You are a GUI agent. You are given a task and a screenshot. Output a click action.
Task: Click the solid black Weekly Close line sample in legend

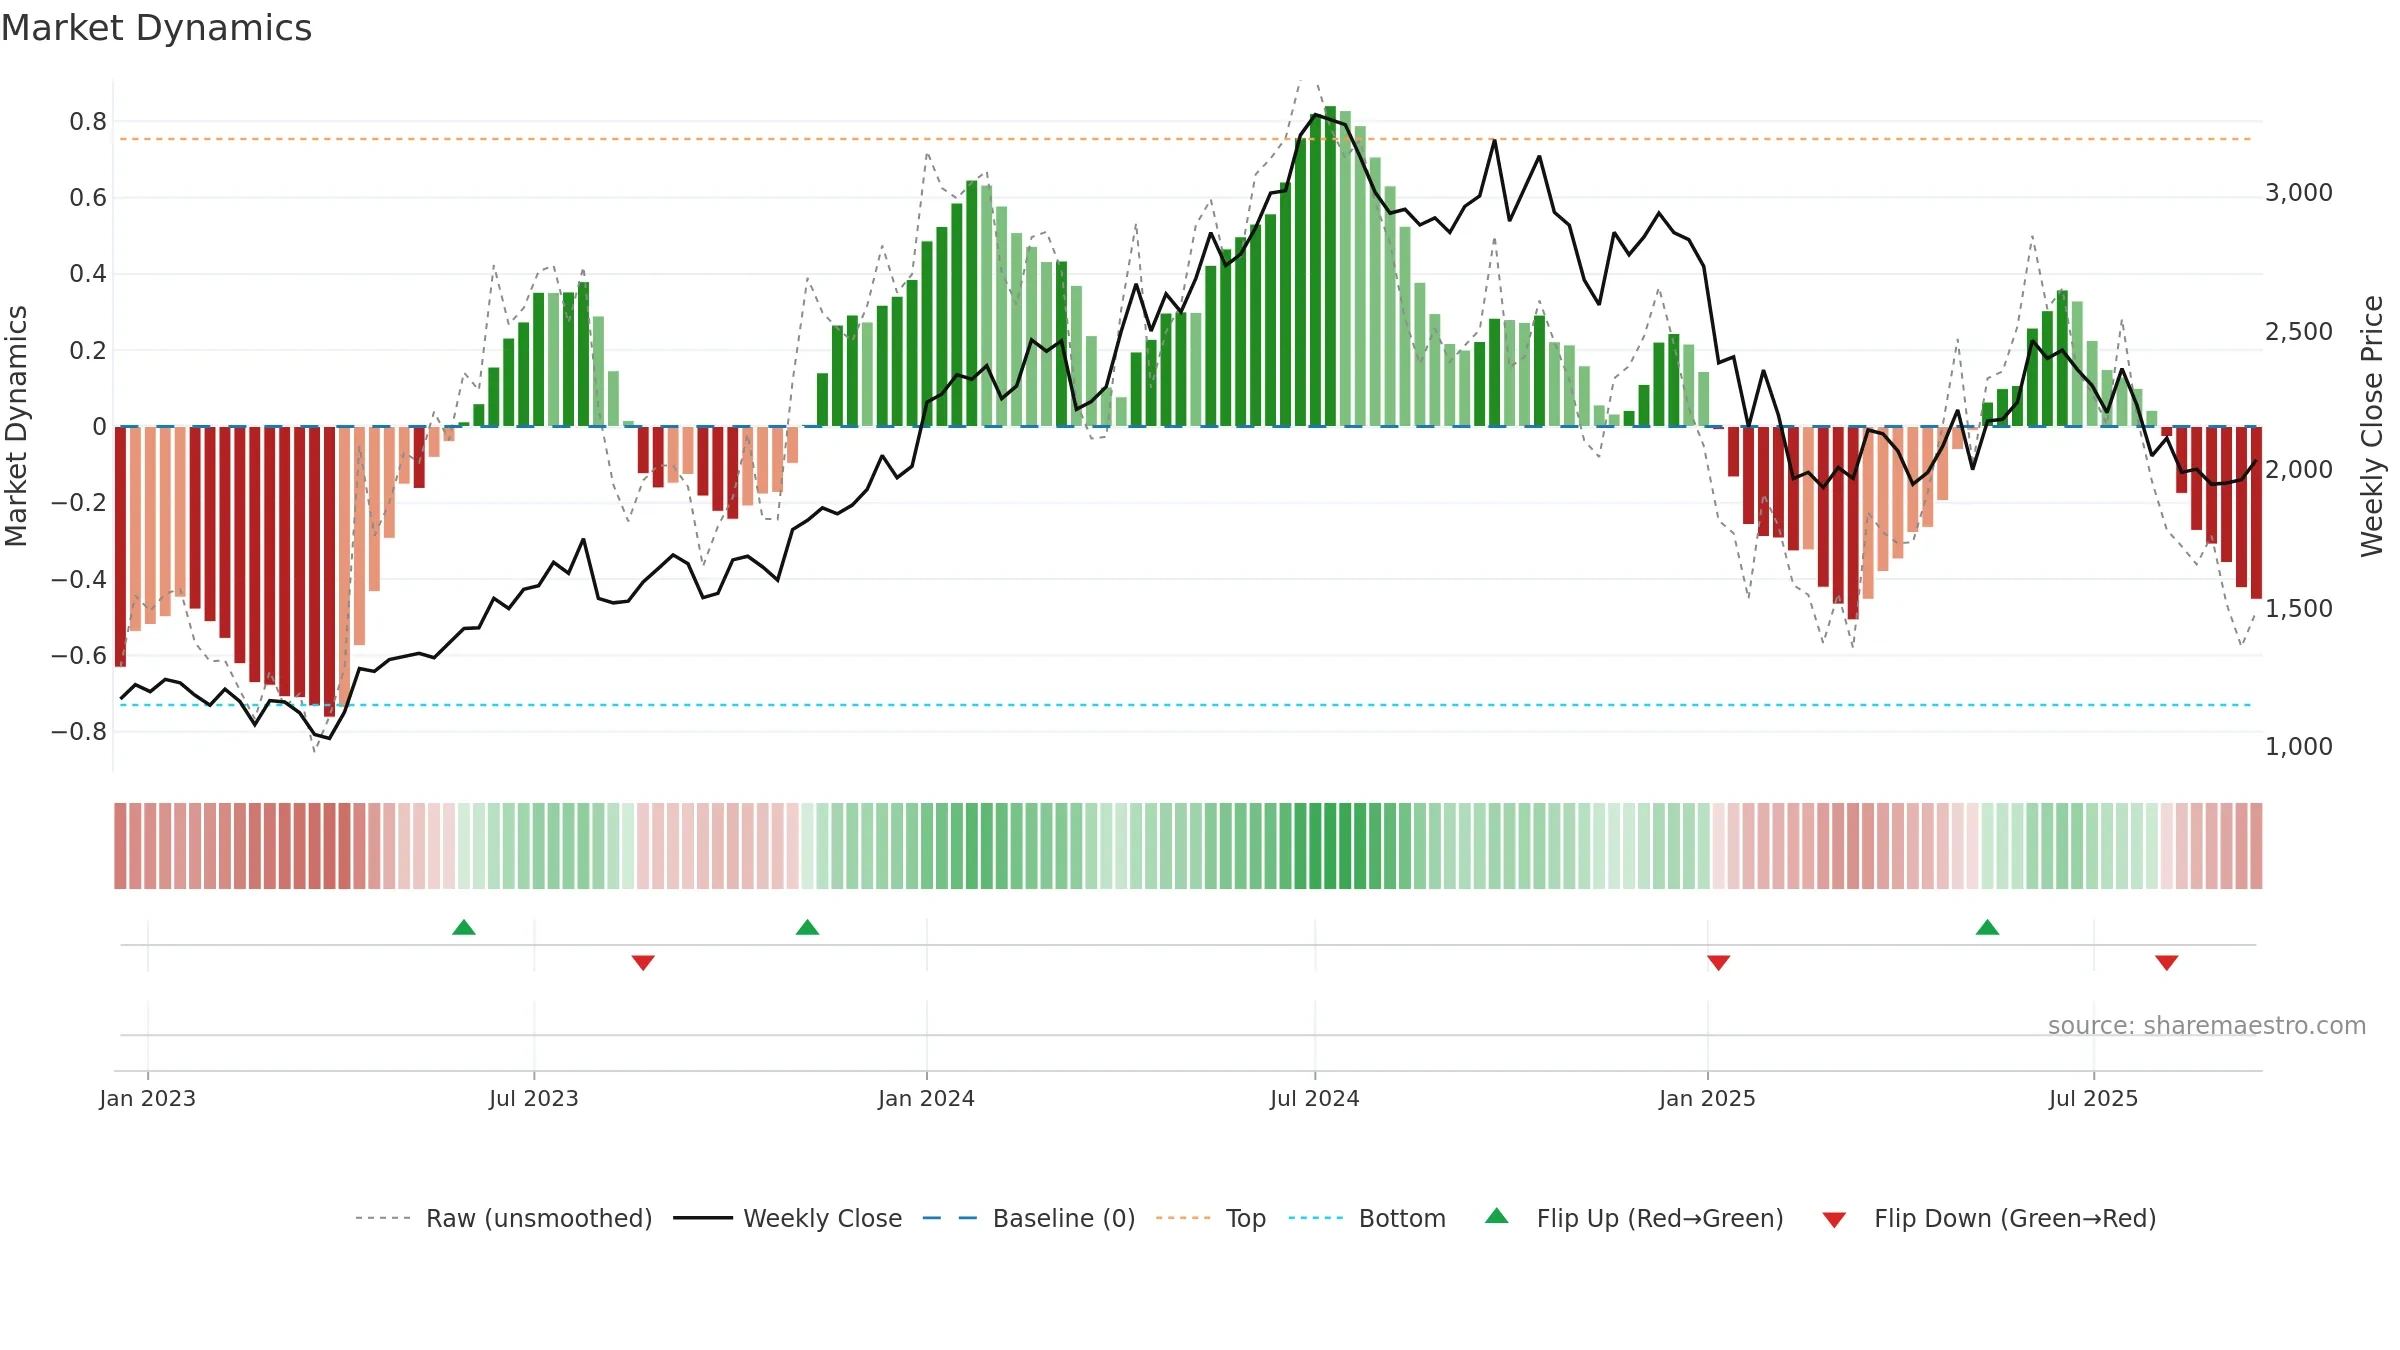coord(703,1218)
